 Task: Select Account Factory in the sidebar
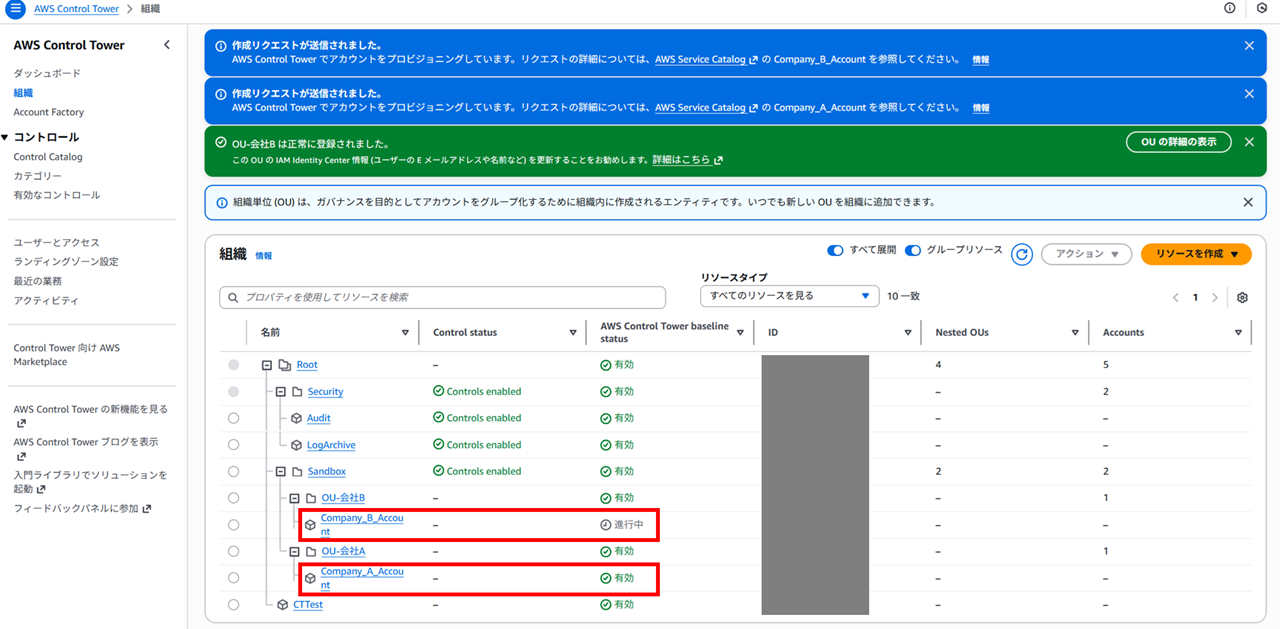coord(47,112)
